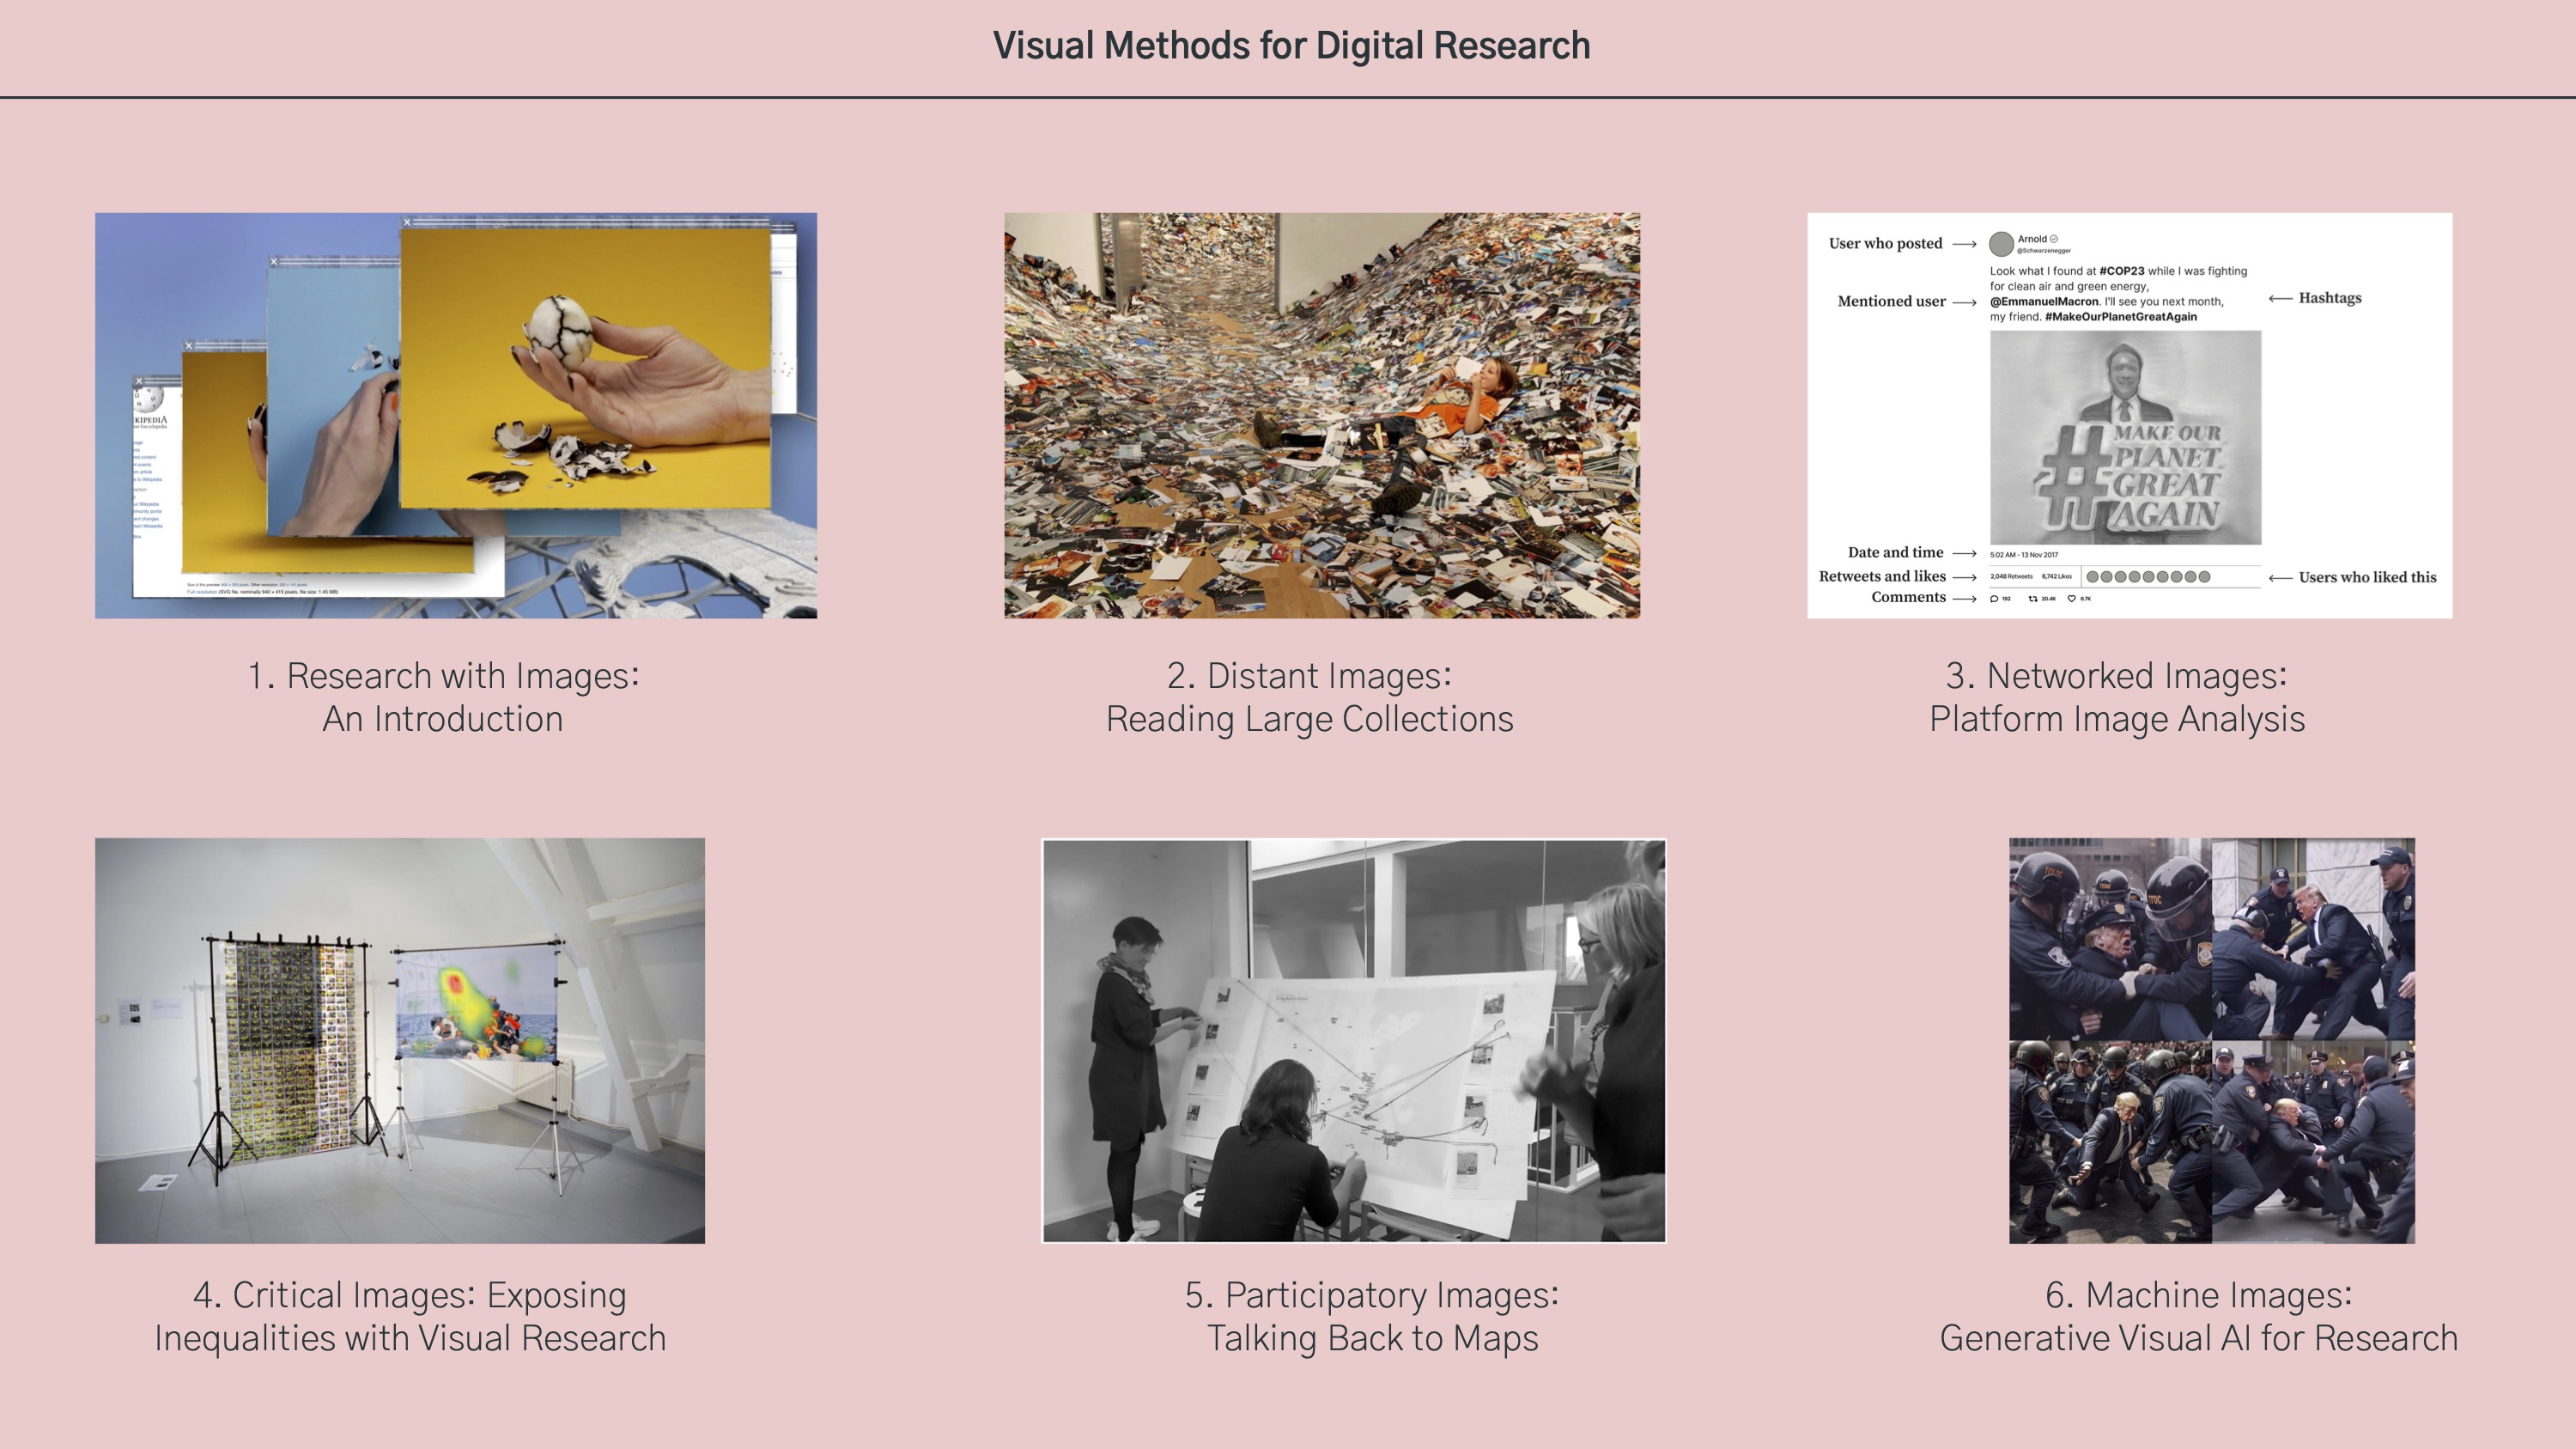
Task: Open '4. Critical Images: Exposing Inequalities' caption
Action: [x=409, y=1316]
